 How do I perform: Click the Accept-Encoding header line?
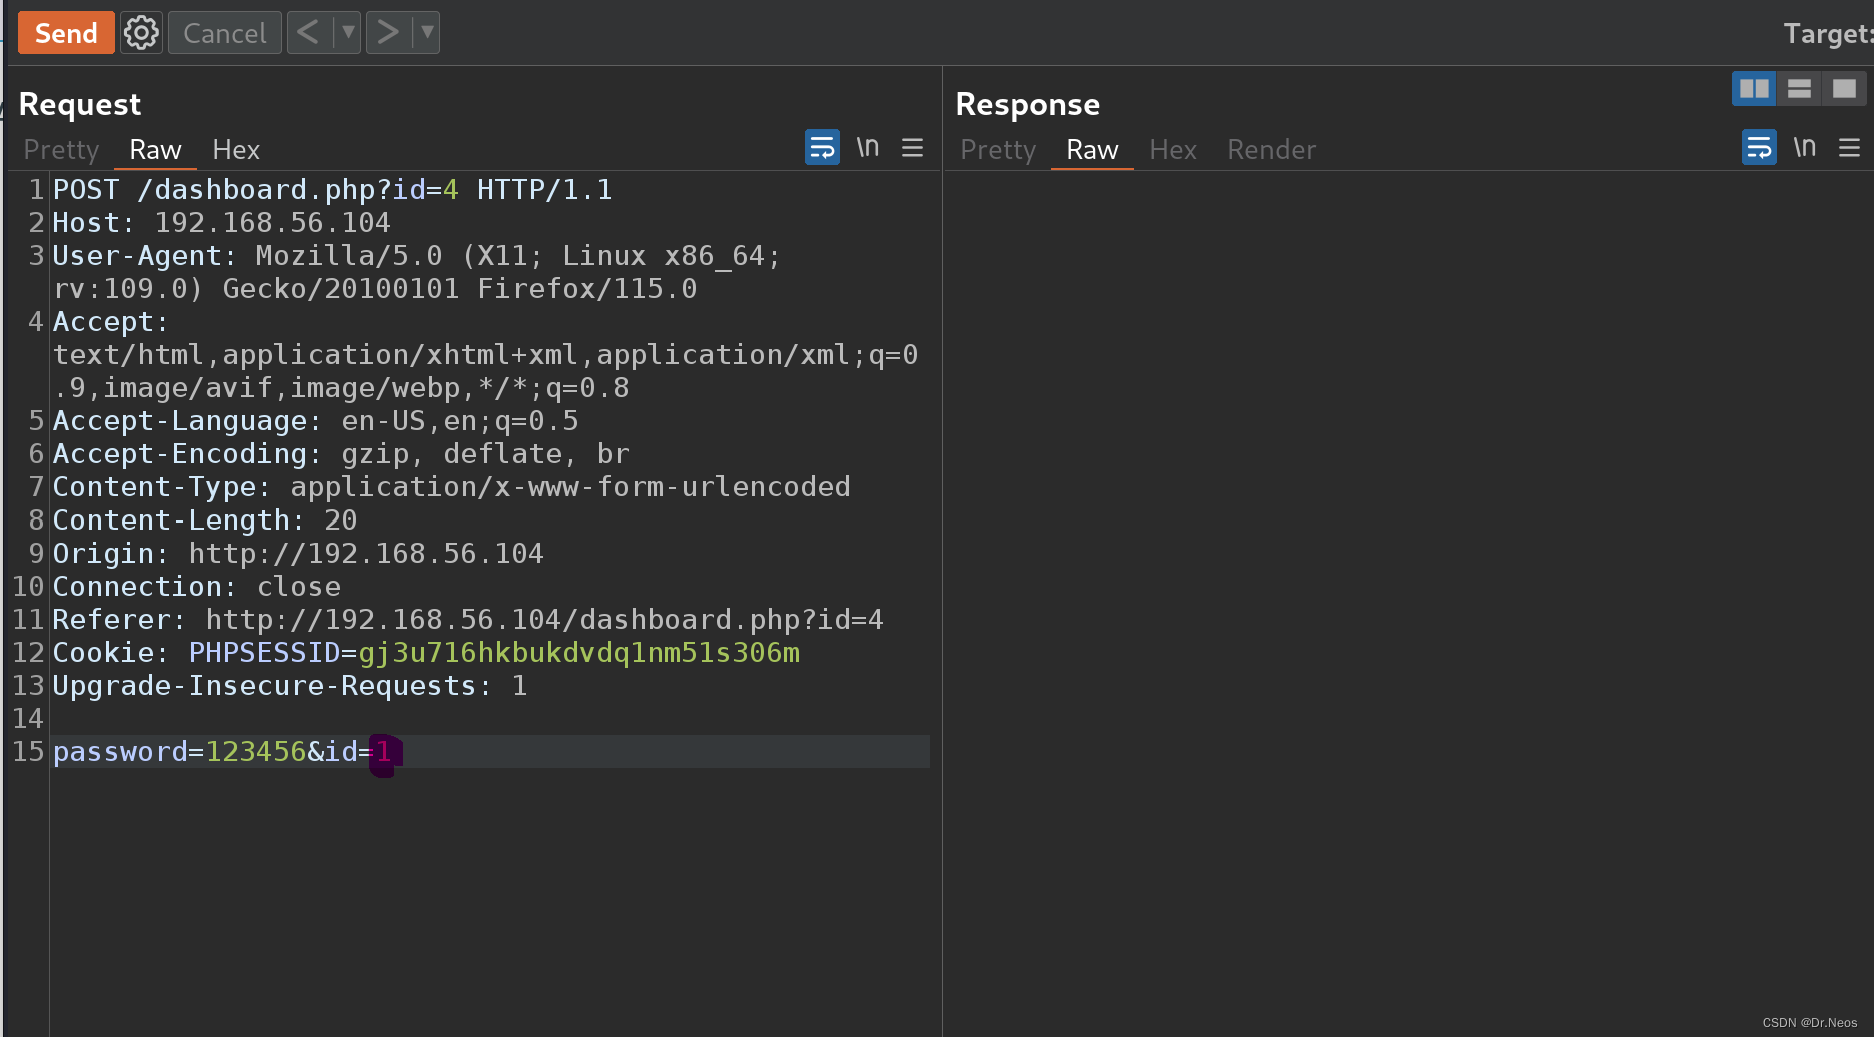pos(341,454)
